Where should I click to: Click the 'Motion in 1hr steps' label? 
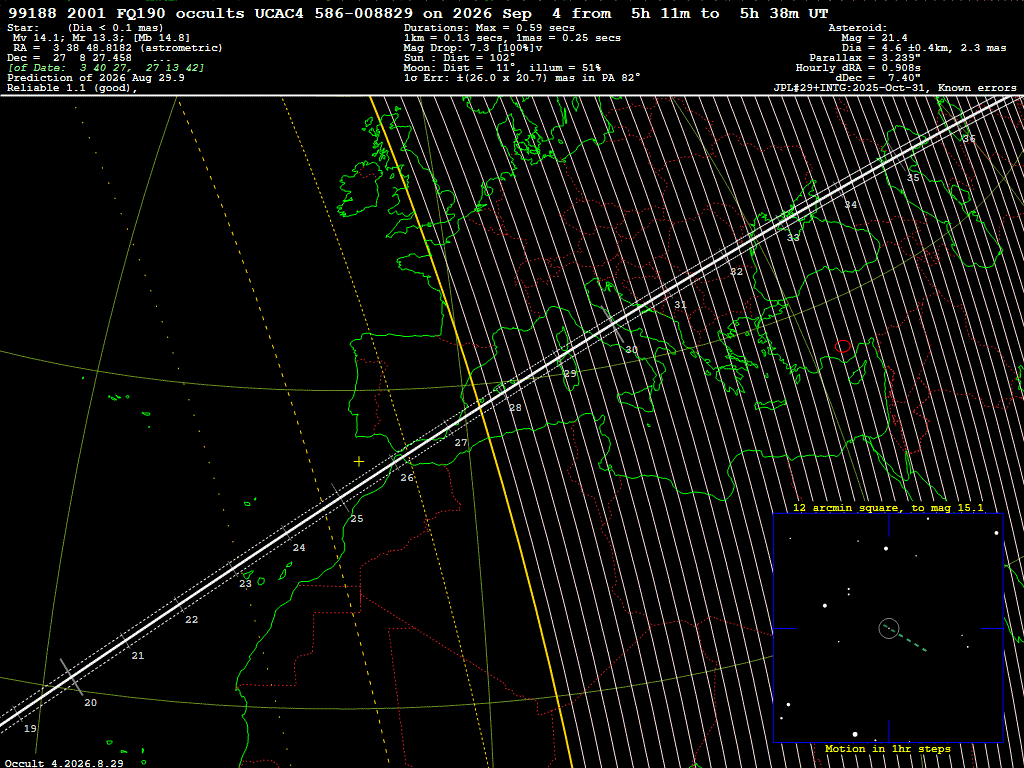(888, 749)
